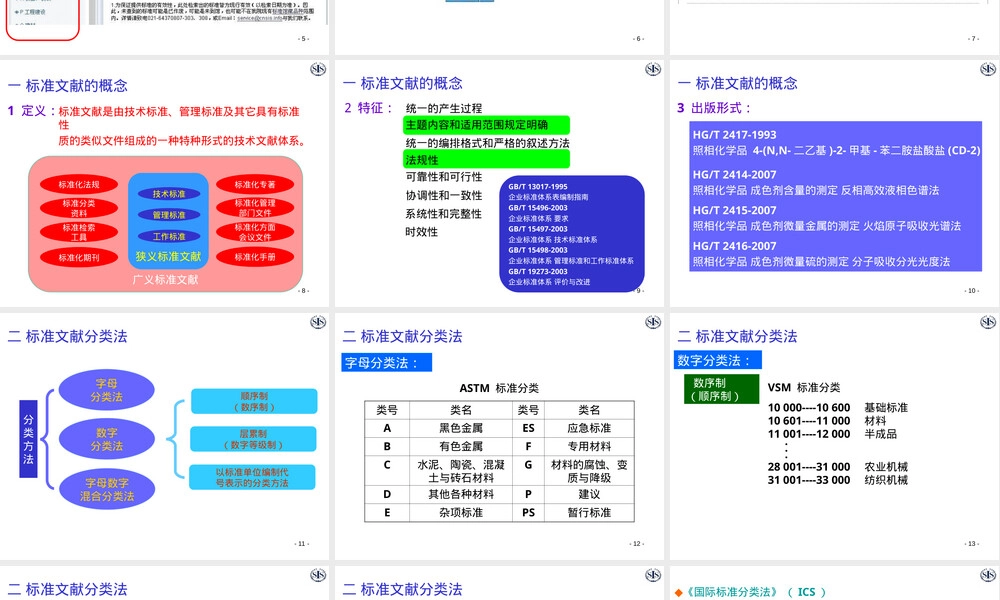This screenshot has height=600, width=1000.
Task: Click the green highlighted 主题内容和适用范围规定明确
Action: coord(486,125)
